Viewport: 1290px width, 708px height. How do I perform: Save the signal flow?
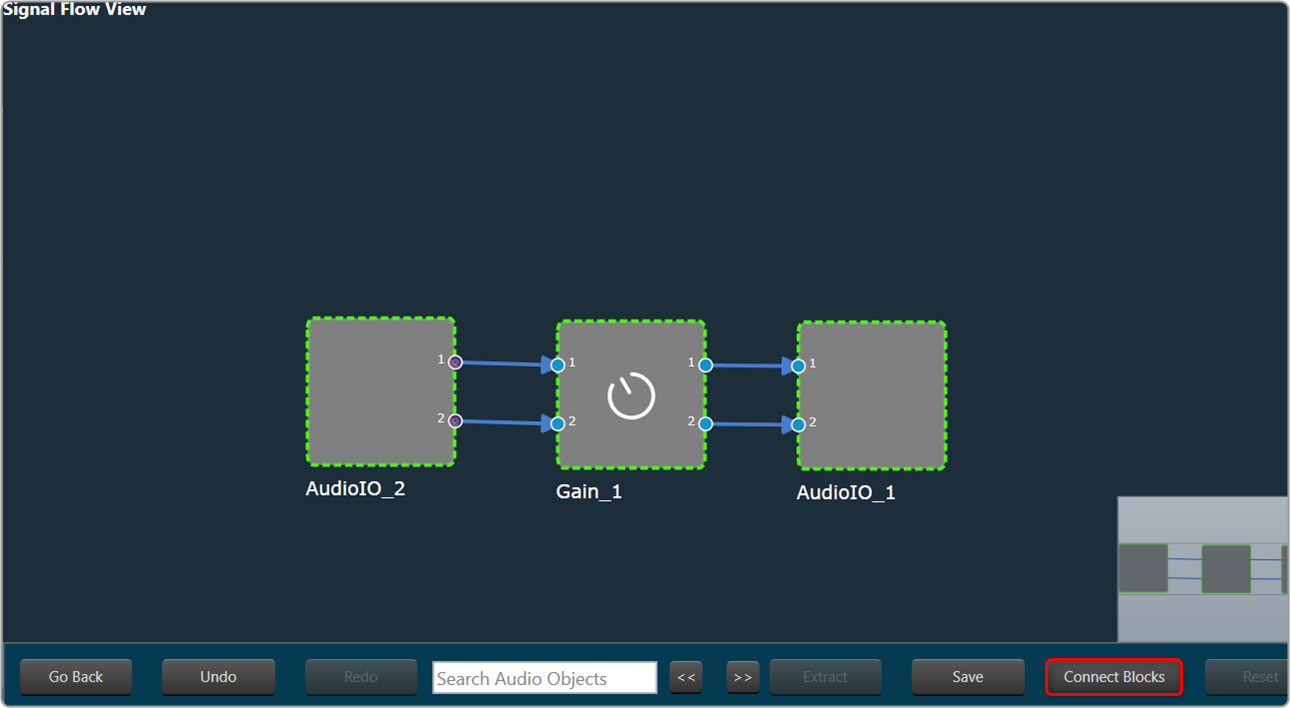(968, 677)
